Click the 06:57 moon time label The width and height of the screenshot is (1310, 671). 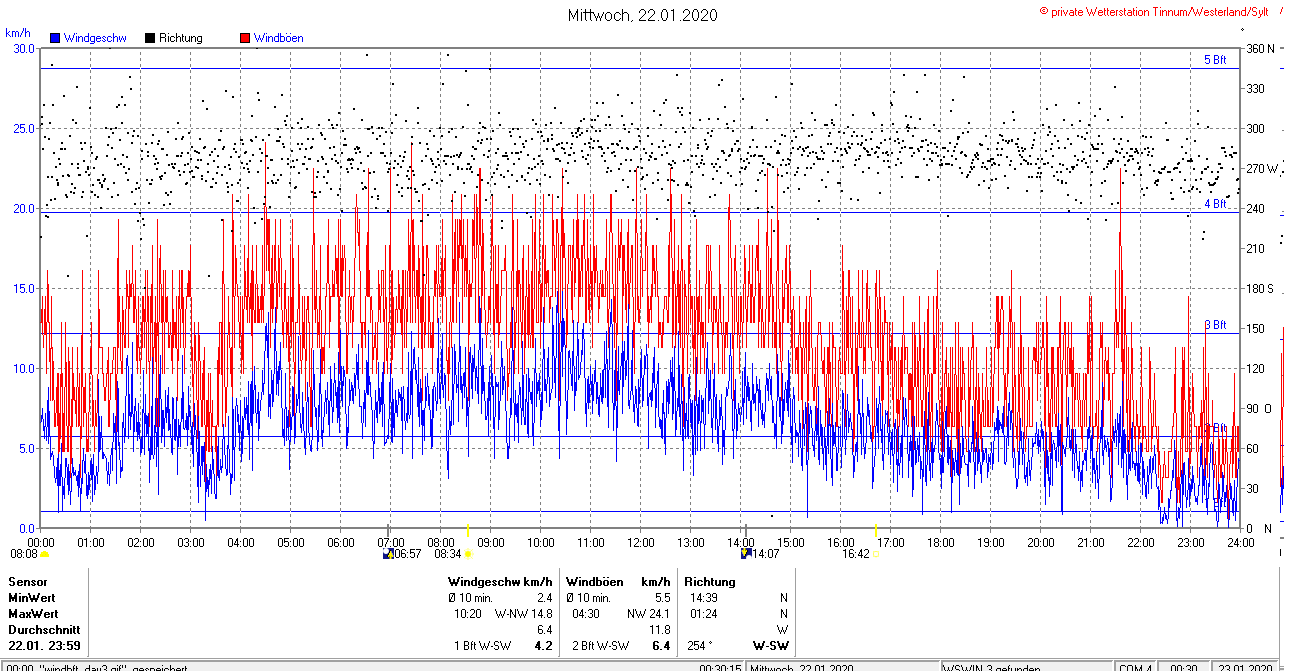[x=408, y=553]
